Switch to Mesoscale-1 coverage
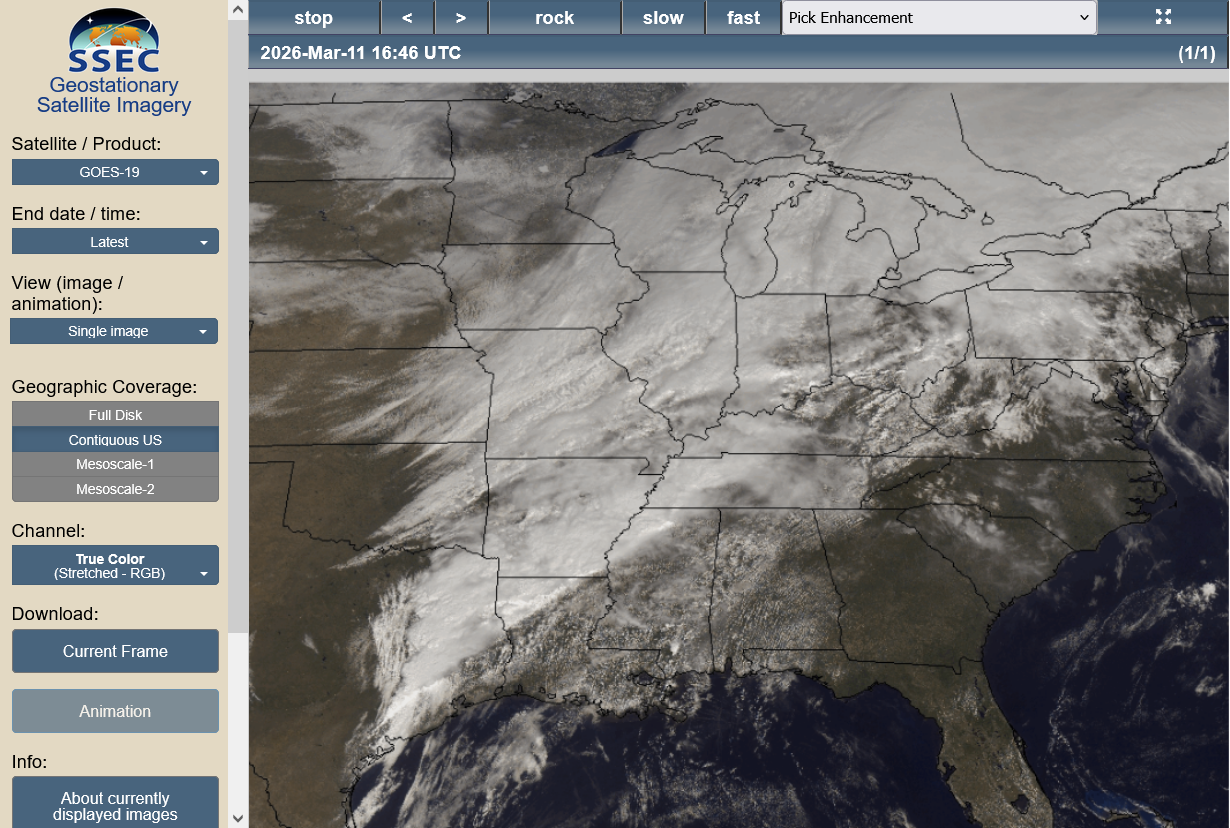This screenshot has height=828, width=1230. tap(115, 464)
